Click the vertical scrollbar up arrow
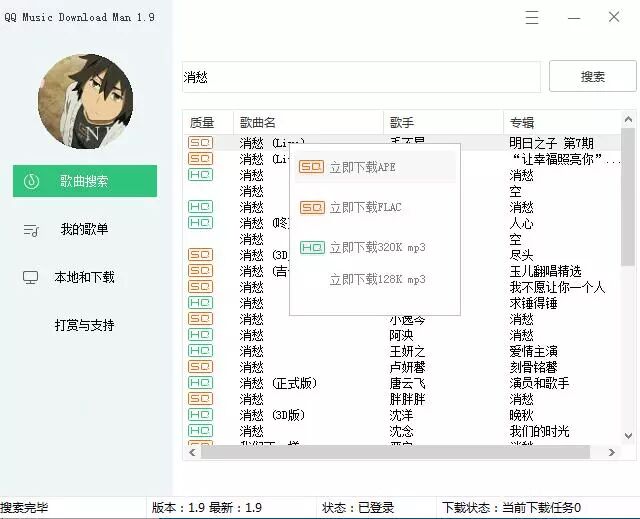This screenshot has width=640, height=519. tap(628, 119)
